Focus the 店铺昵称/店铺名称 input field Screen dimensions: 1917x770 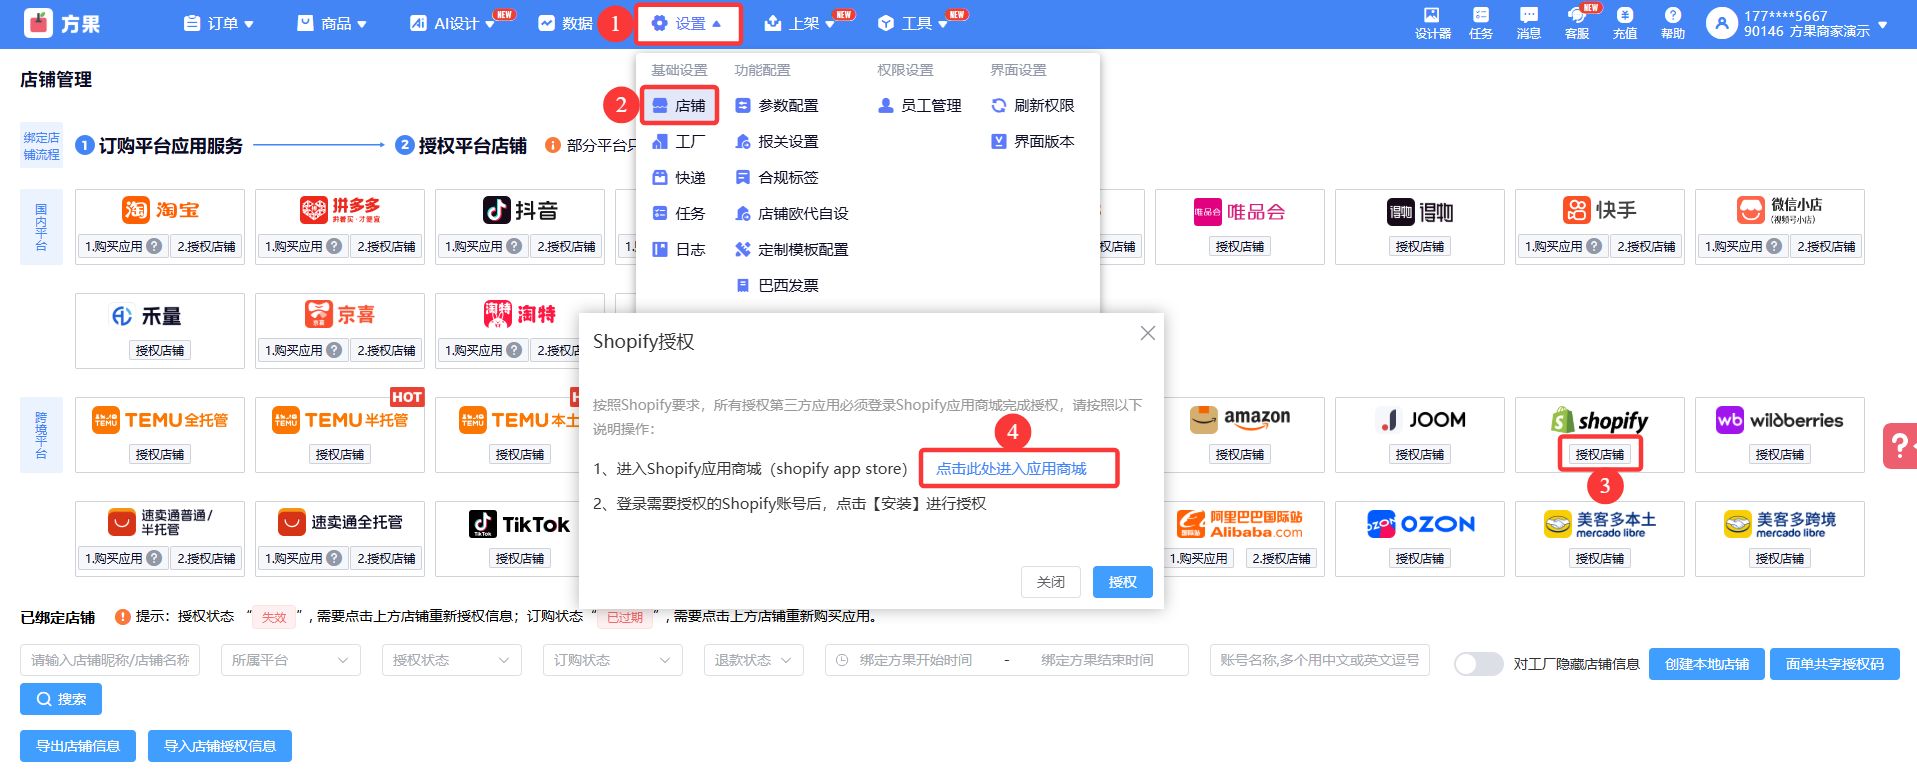[x=110, y=660]
